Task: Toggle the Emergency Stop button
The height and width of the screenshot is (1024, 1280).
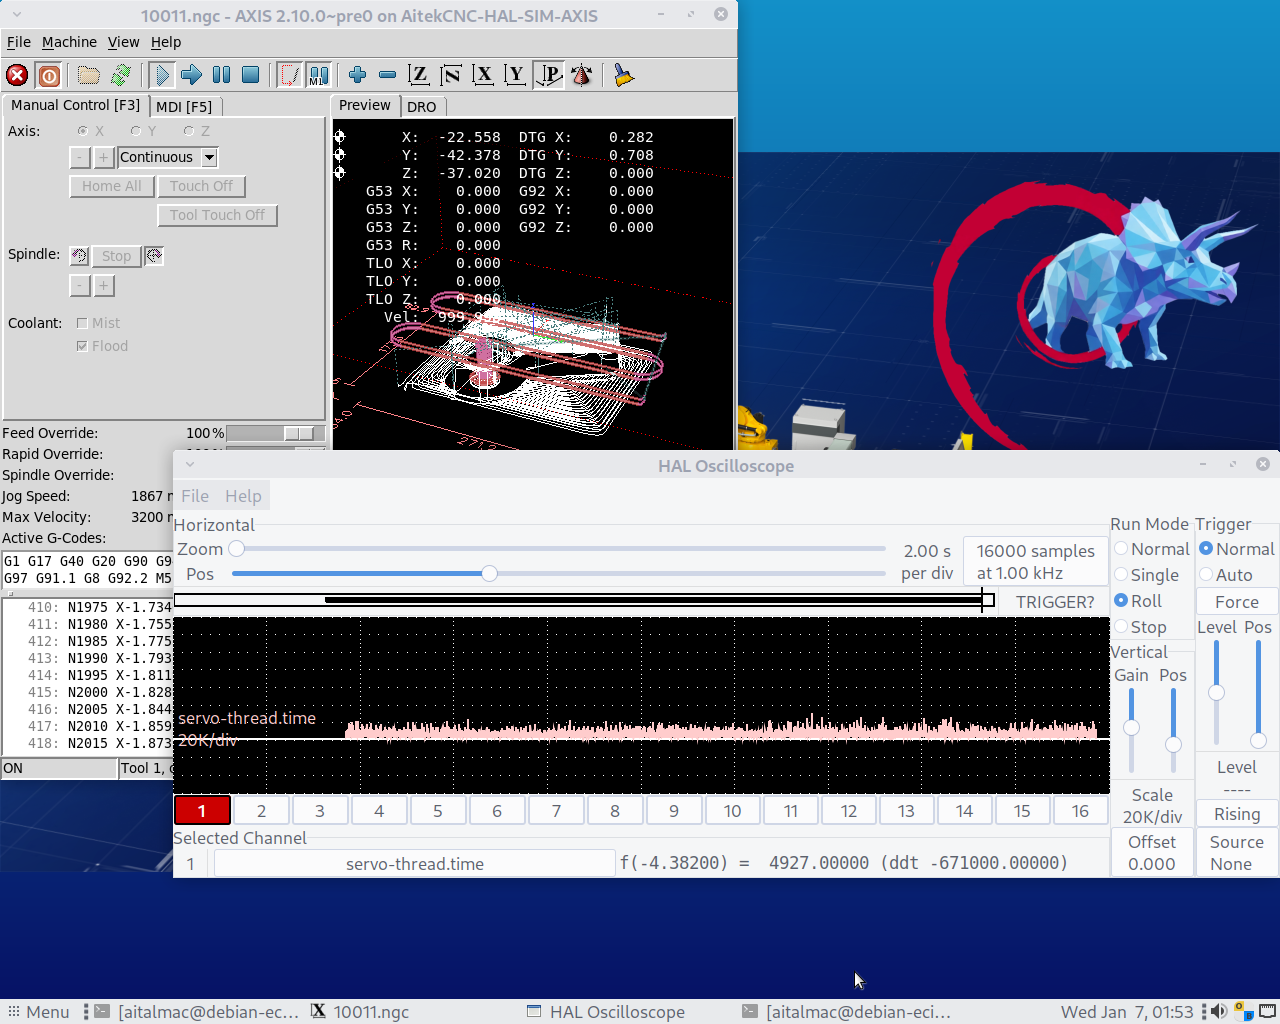Action: pos(17,75)
